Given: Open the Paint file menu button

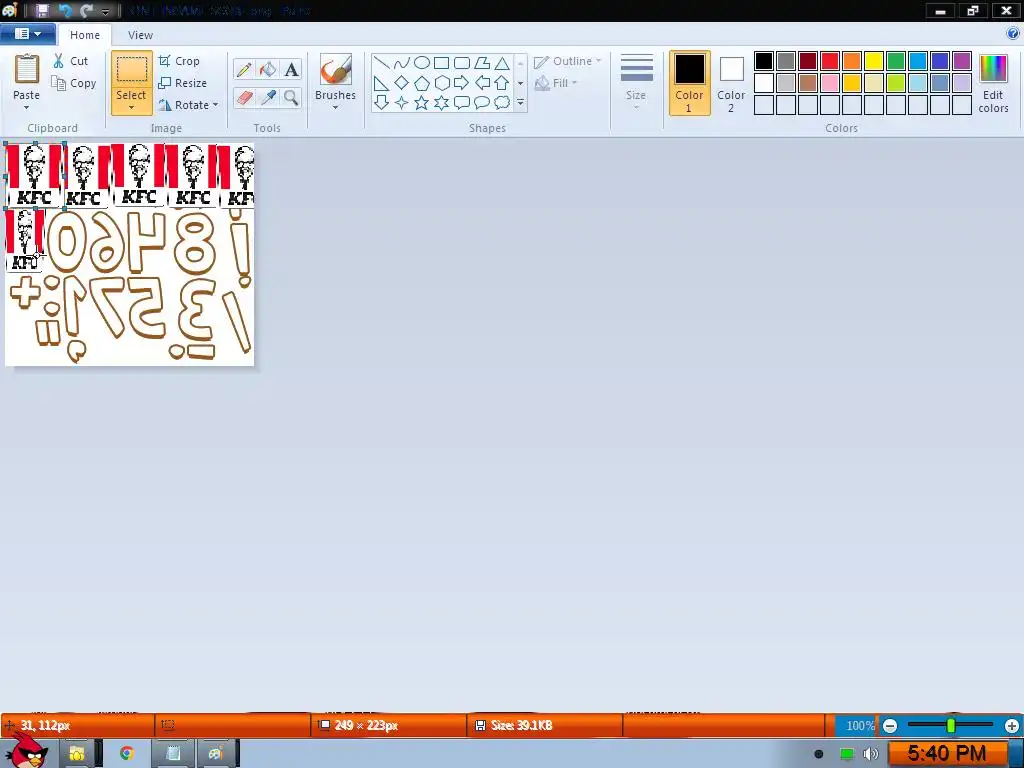Looking at the screenshot, I should tap(27, 34).
